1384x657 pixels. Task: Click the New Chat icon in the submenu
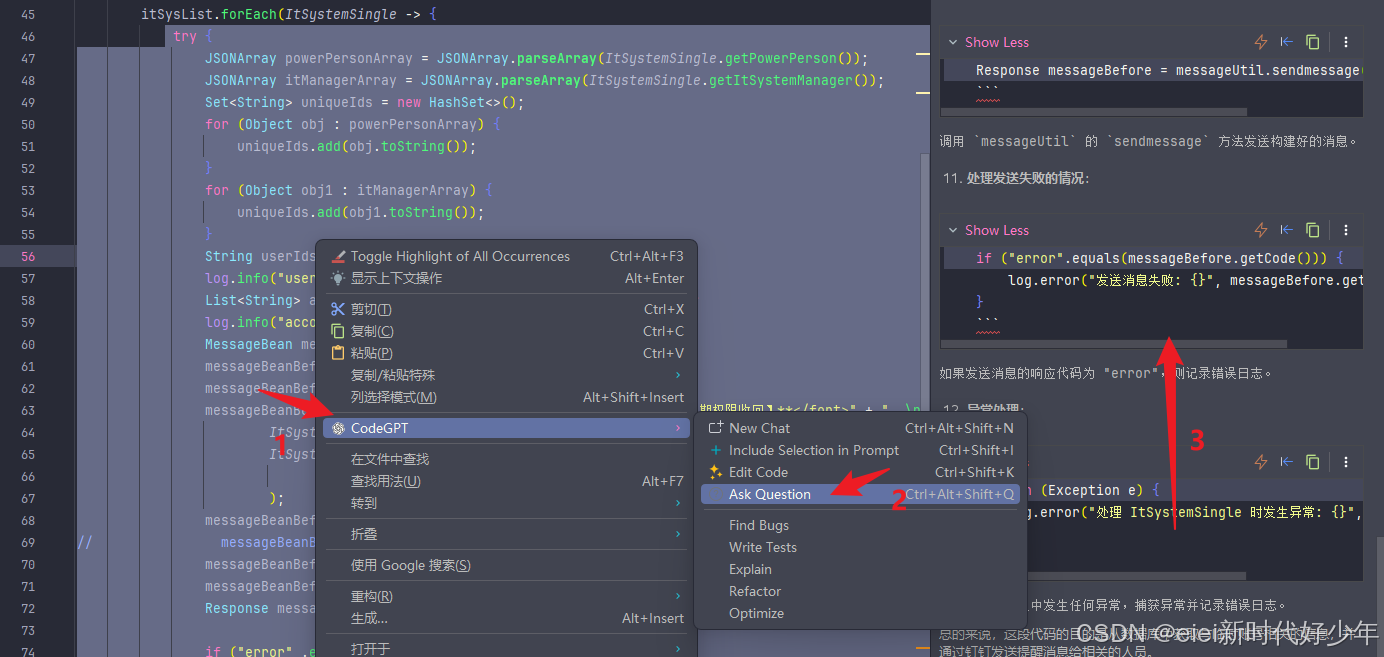(x=715, y=428)
